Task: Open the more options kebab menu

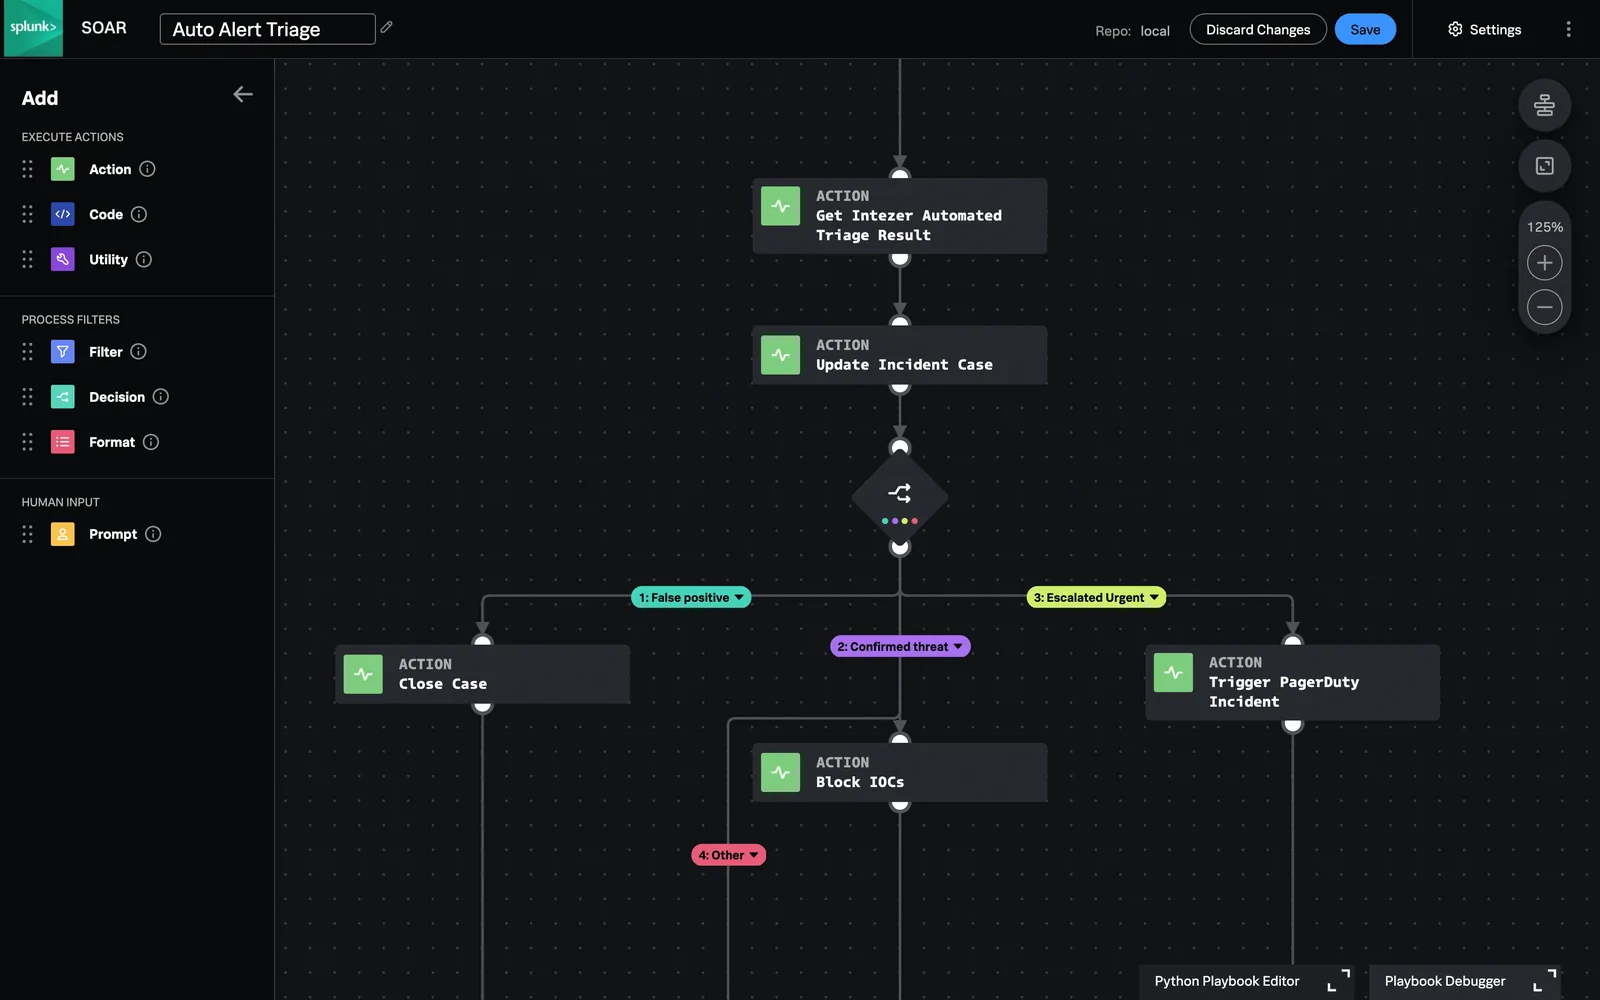Action: (1568, 29)
